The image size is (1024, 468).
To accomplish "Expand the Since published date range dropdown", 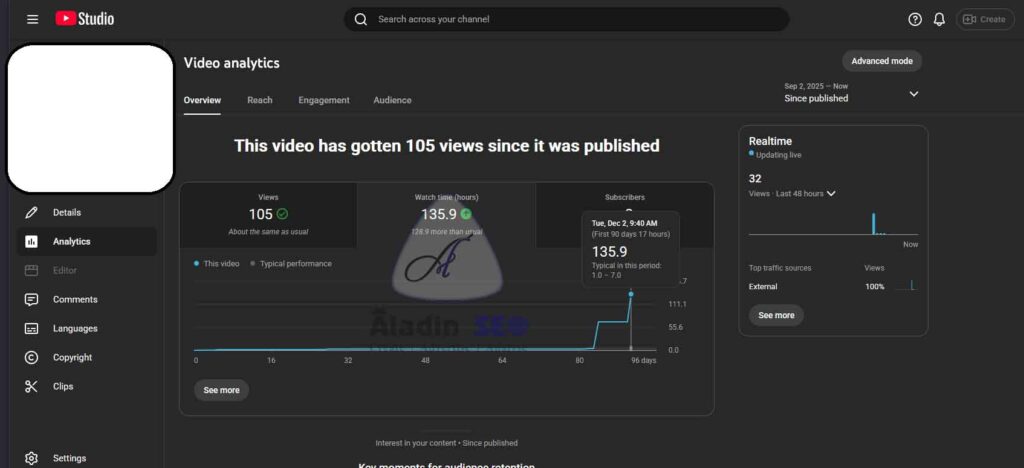I will [x=913, y=94].
